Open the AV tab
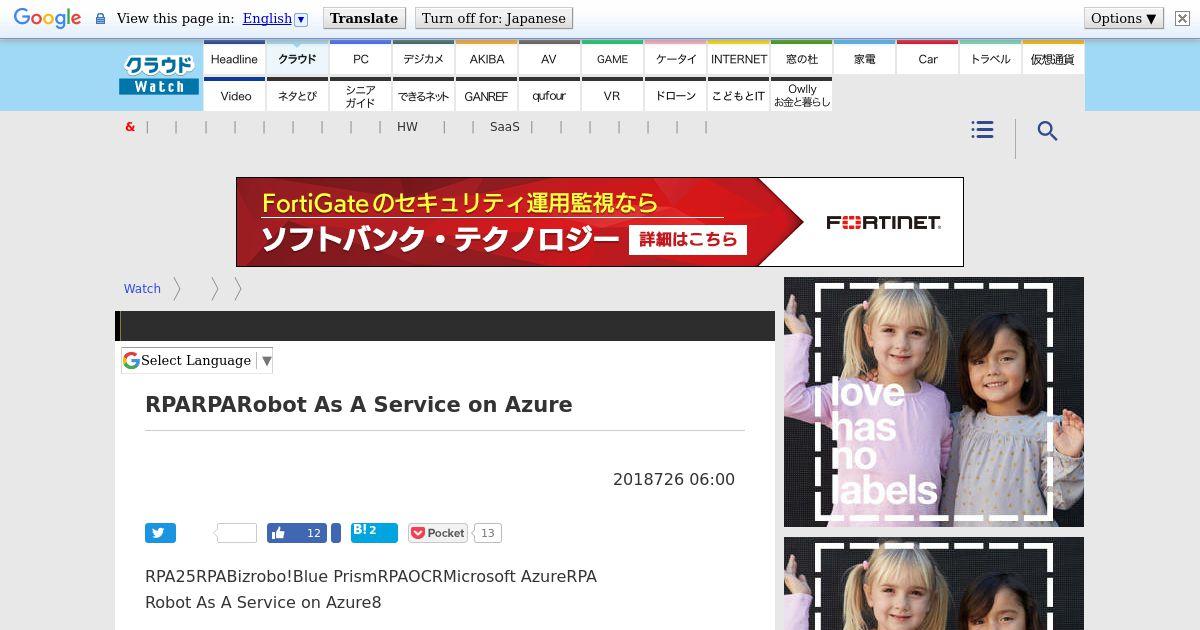Viewport: 1200px width, 630px height. coord(549,59)
